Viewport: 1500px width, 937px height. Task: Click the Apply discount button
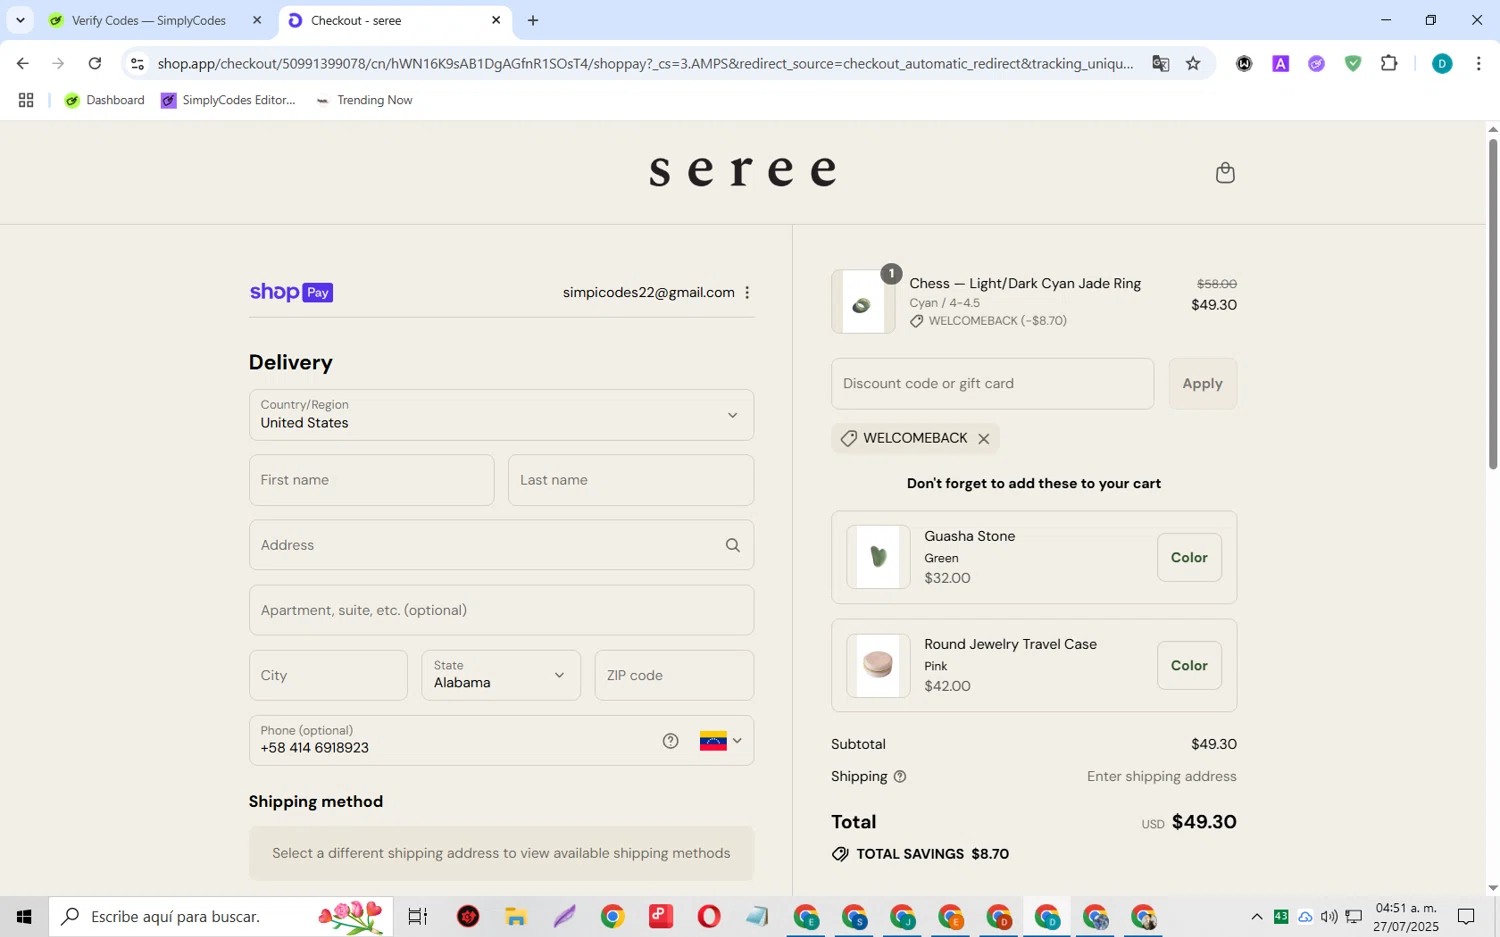pos(1203,384)
